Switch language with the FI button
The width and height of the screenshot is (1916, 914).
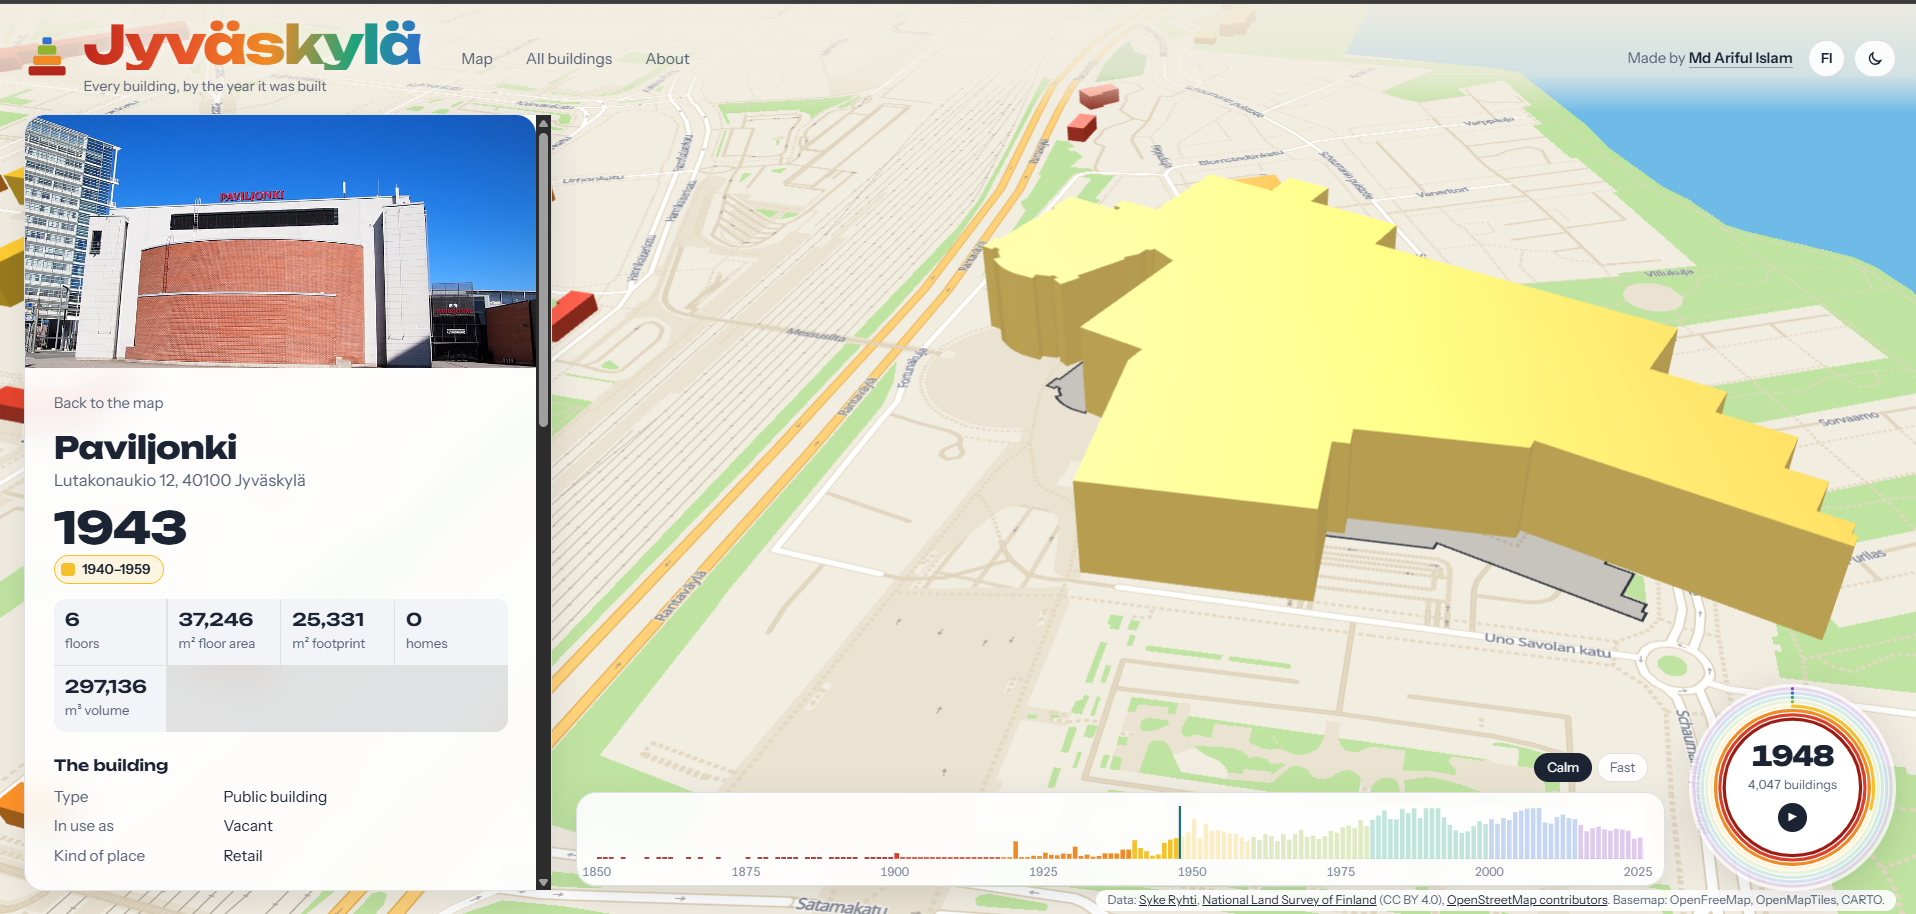[x=1826, y=58]
